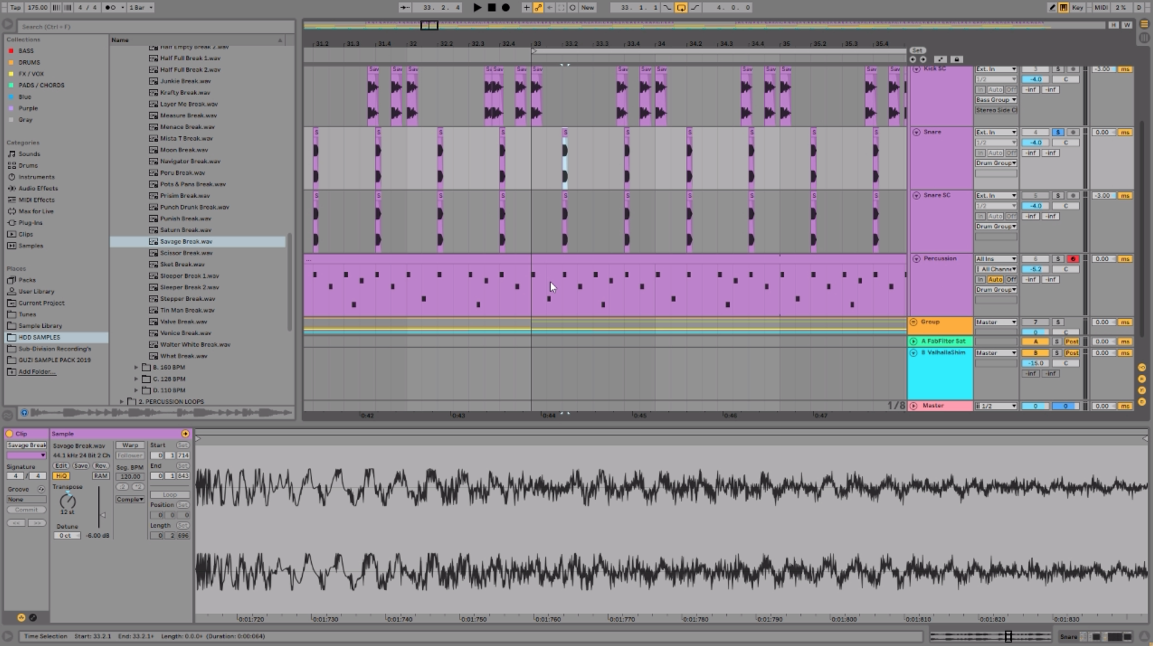Reverse the sample with Rev. button

(x=101, y=466)
